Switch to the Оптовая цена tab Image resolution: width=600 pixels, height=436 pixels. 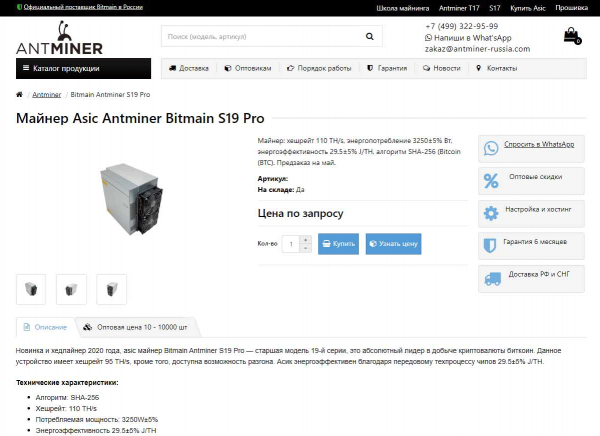pos(137,327)
